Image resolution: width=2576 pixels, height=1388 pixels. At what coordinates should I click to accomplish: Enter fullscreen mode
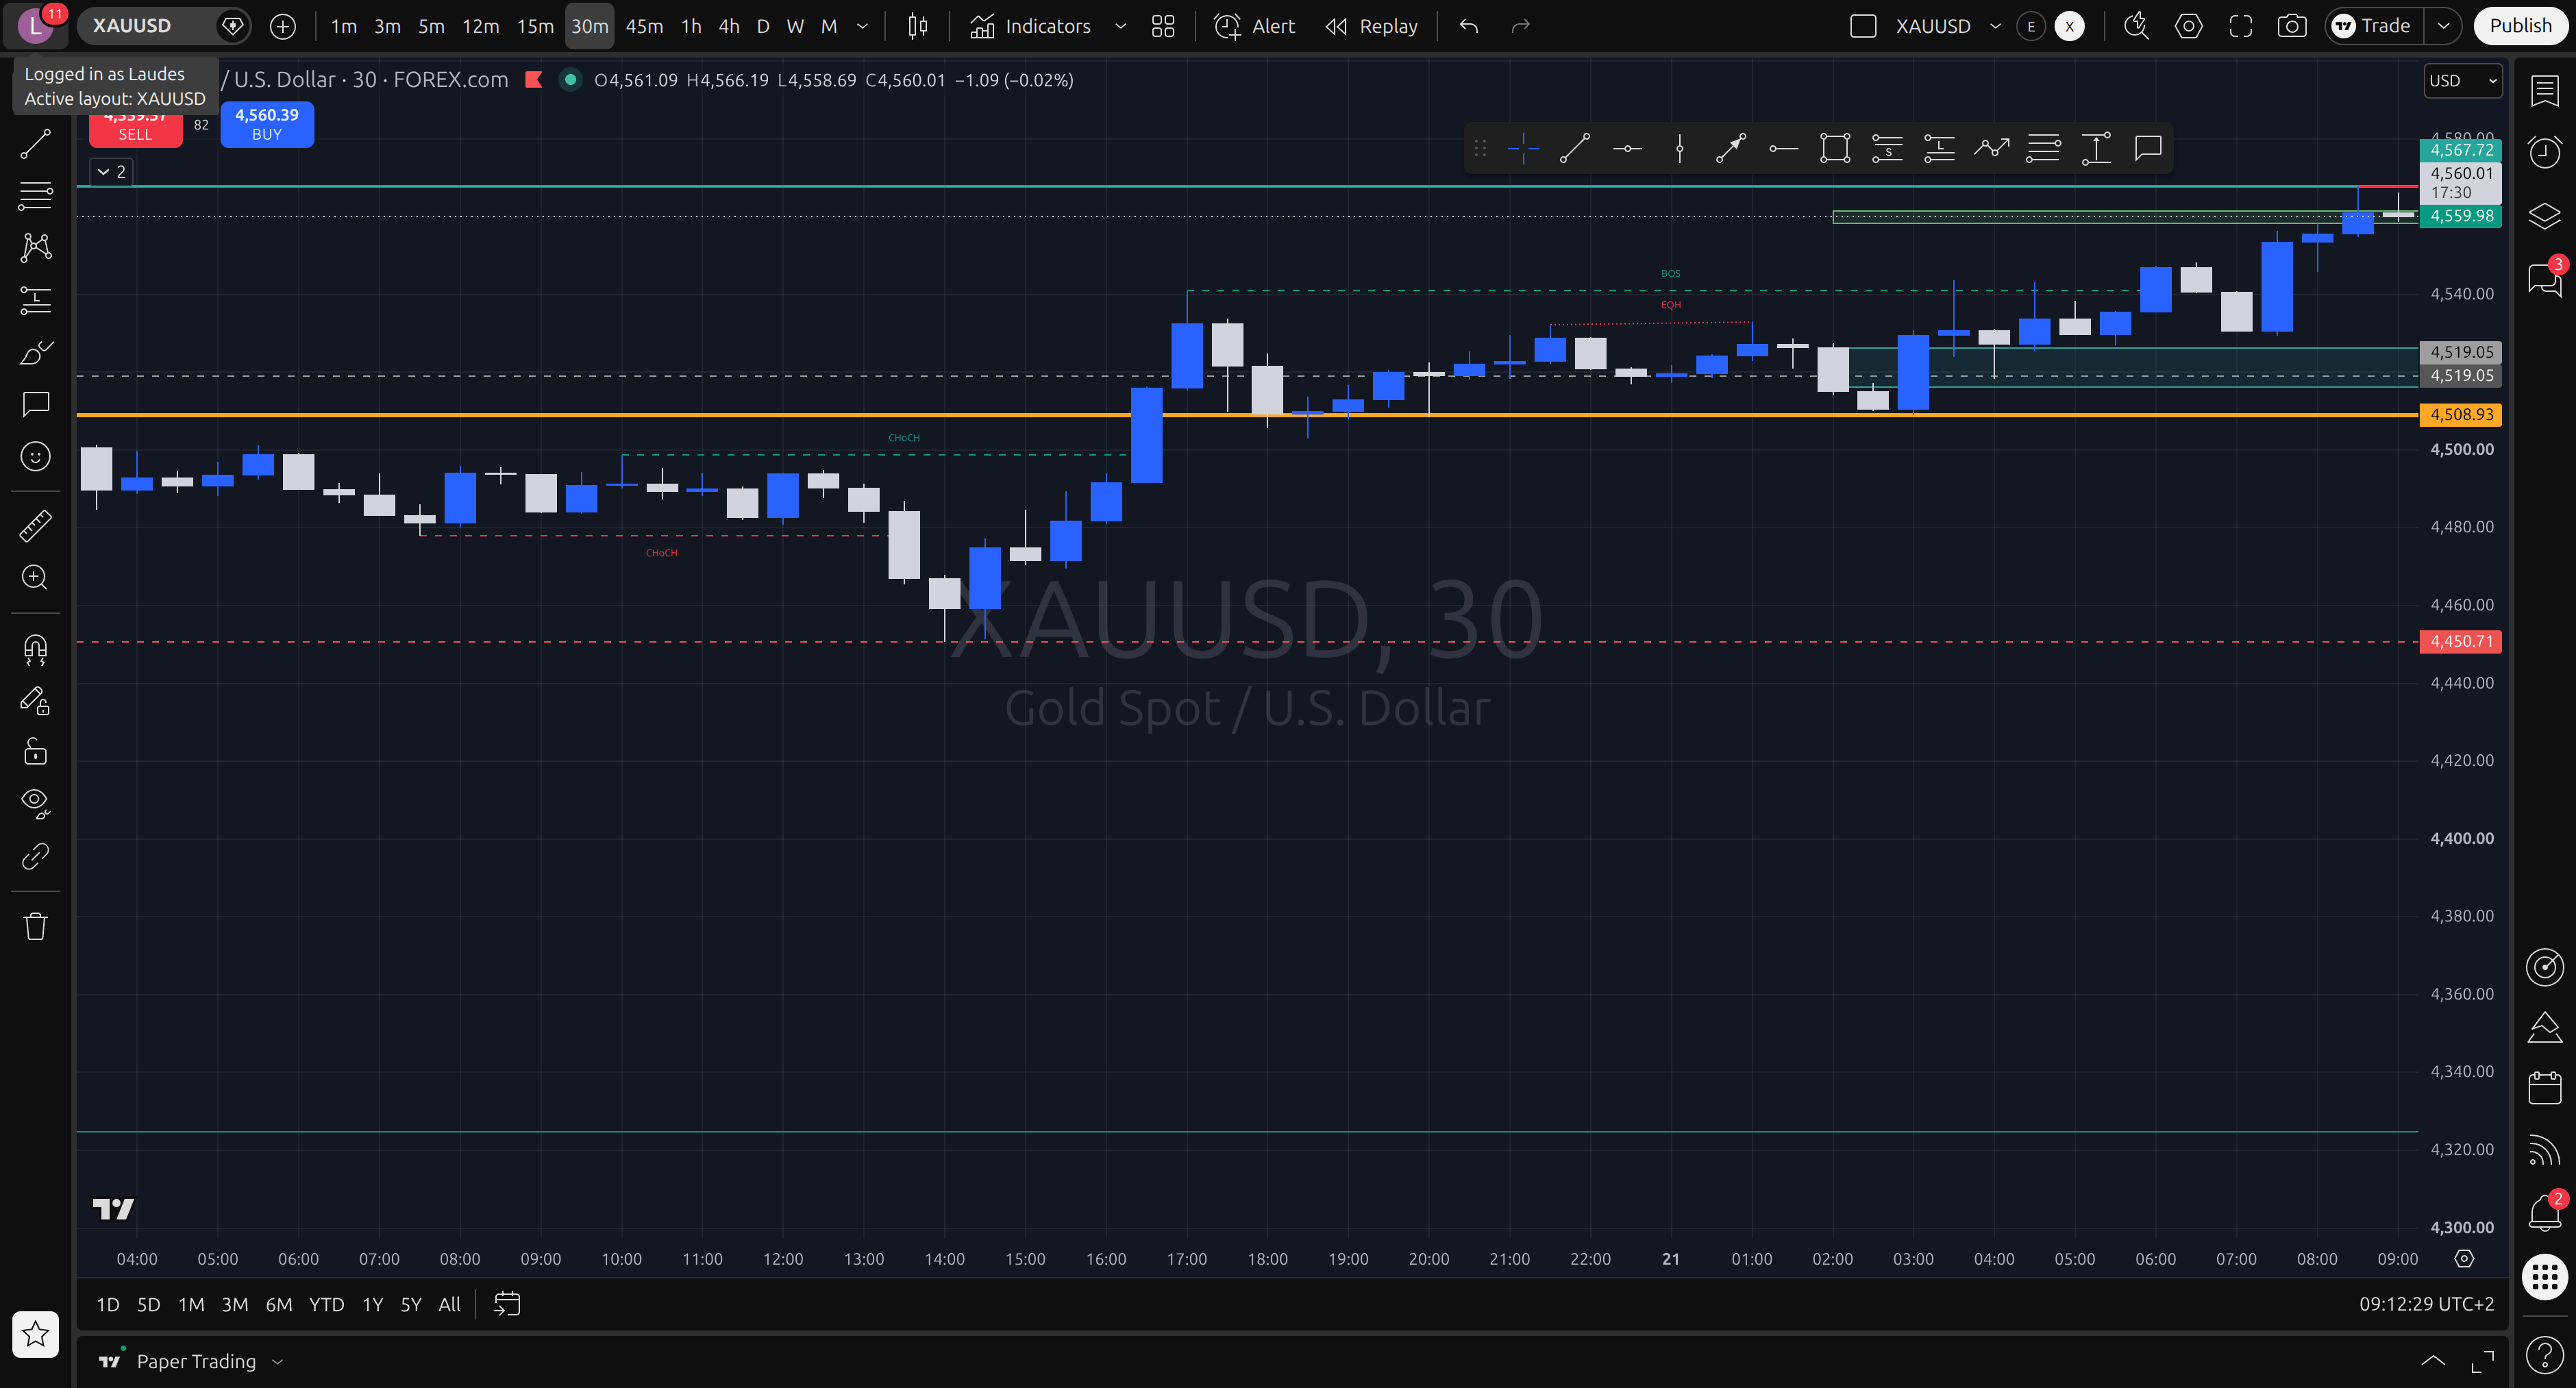(2241, 26)
